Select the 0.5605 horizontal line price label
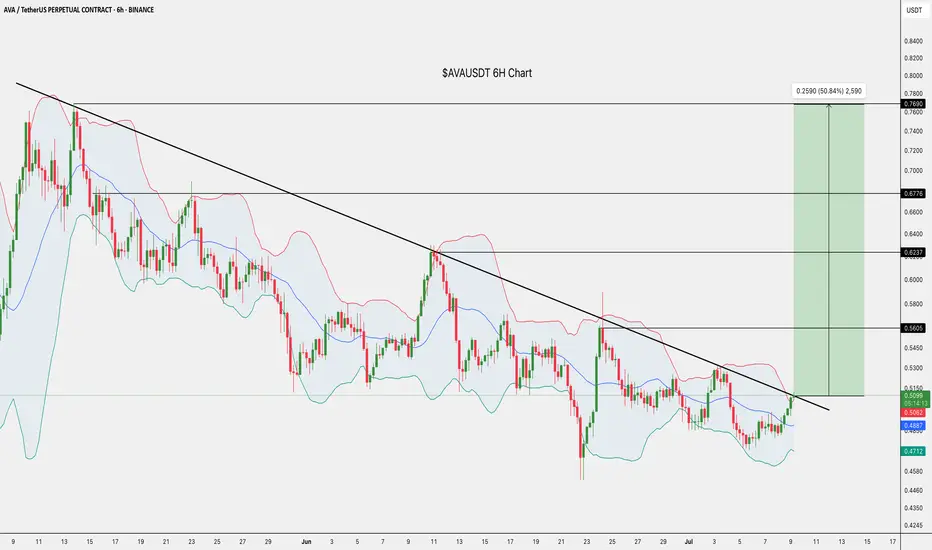This screenshot has width=932, height=550. [914, 328]
